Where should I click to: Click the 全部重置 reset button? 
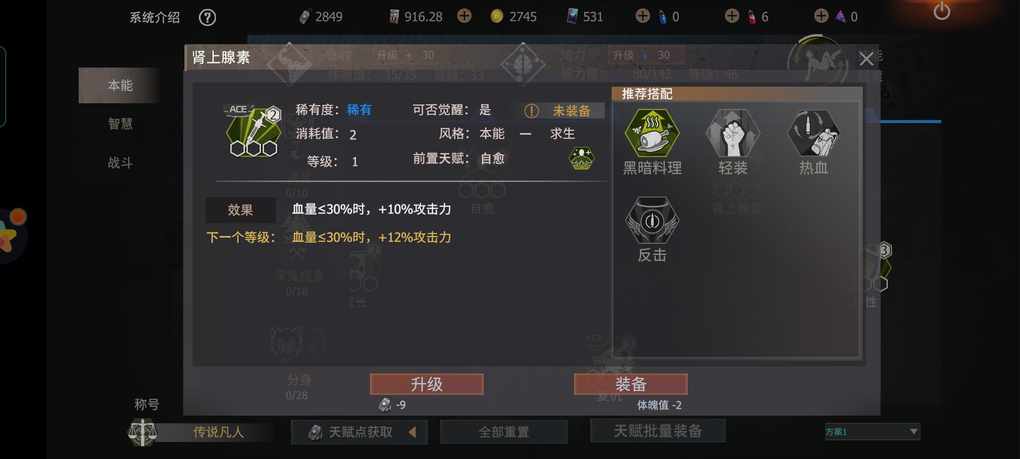tap(503, 432)
